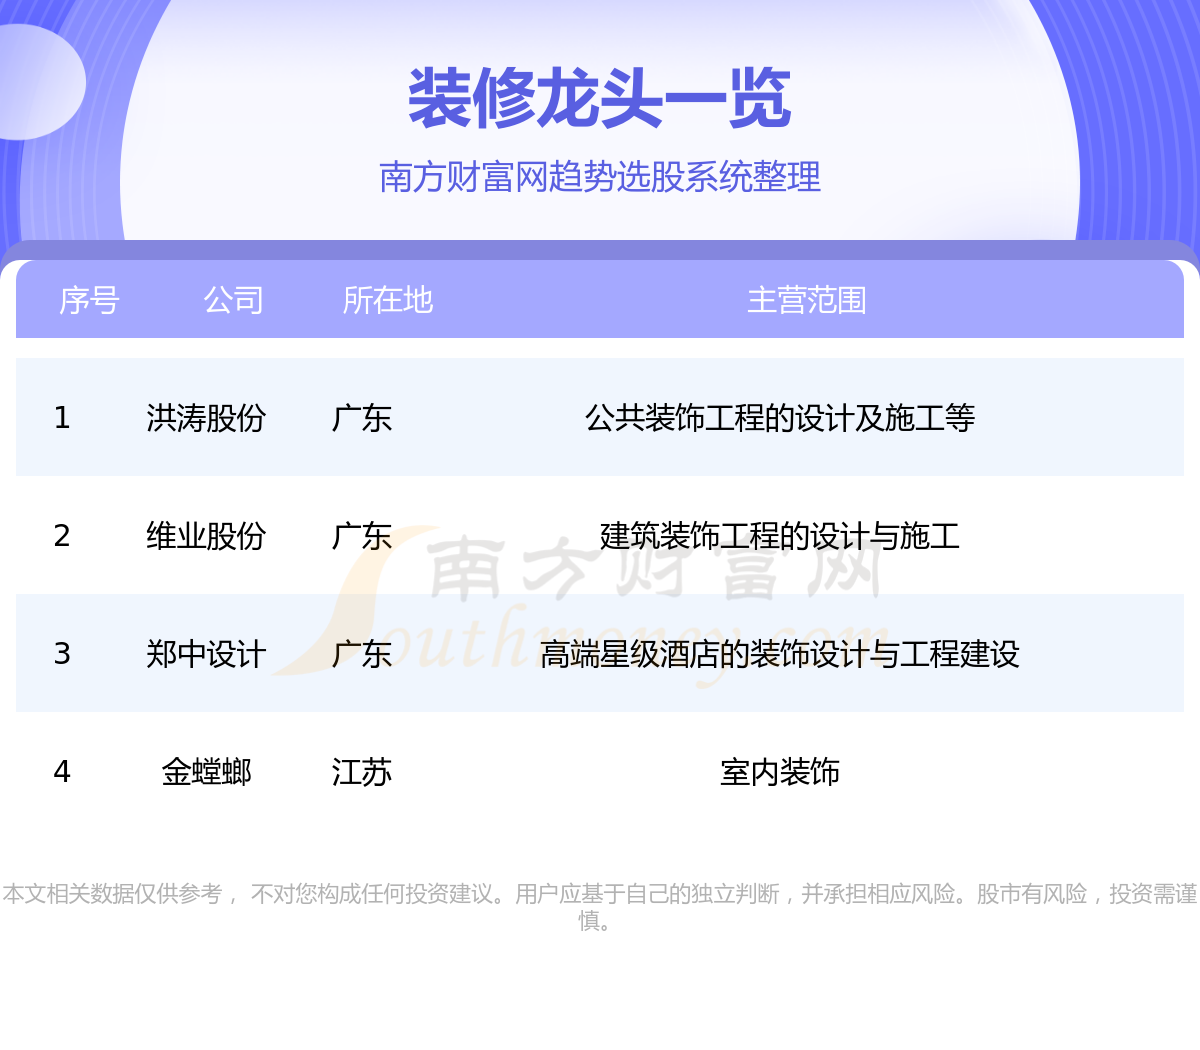Click row number 4 cell
This screenshot has width=1200, height=1050.
(x=62, y=772)
